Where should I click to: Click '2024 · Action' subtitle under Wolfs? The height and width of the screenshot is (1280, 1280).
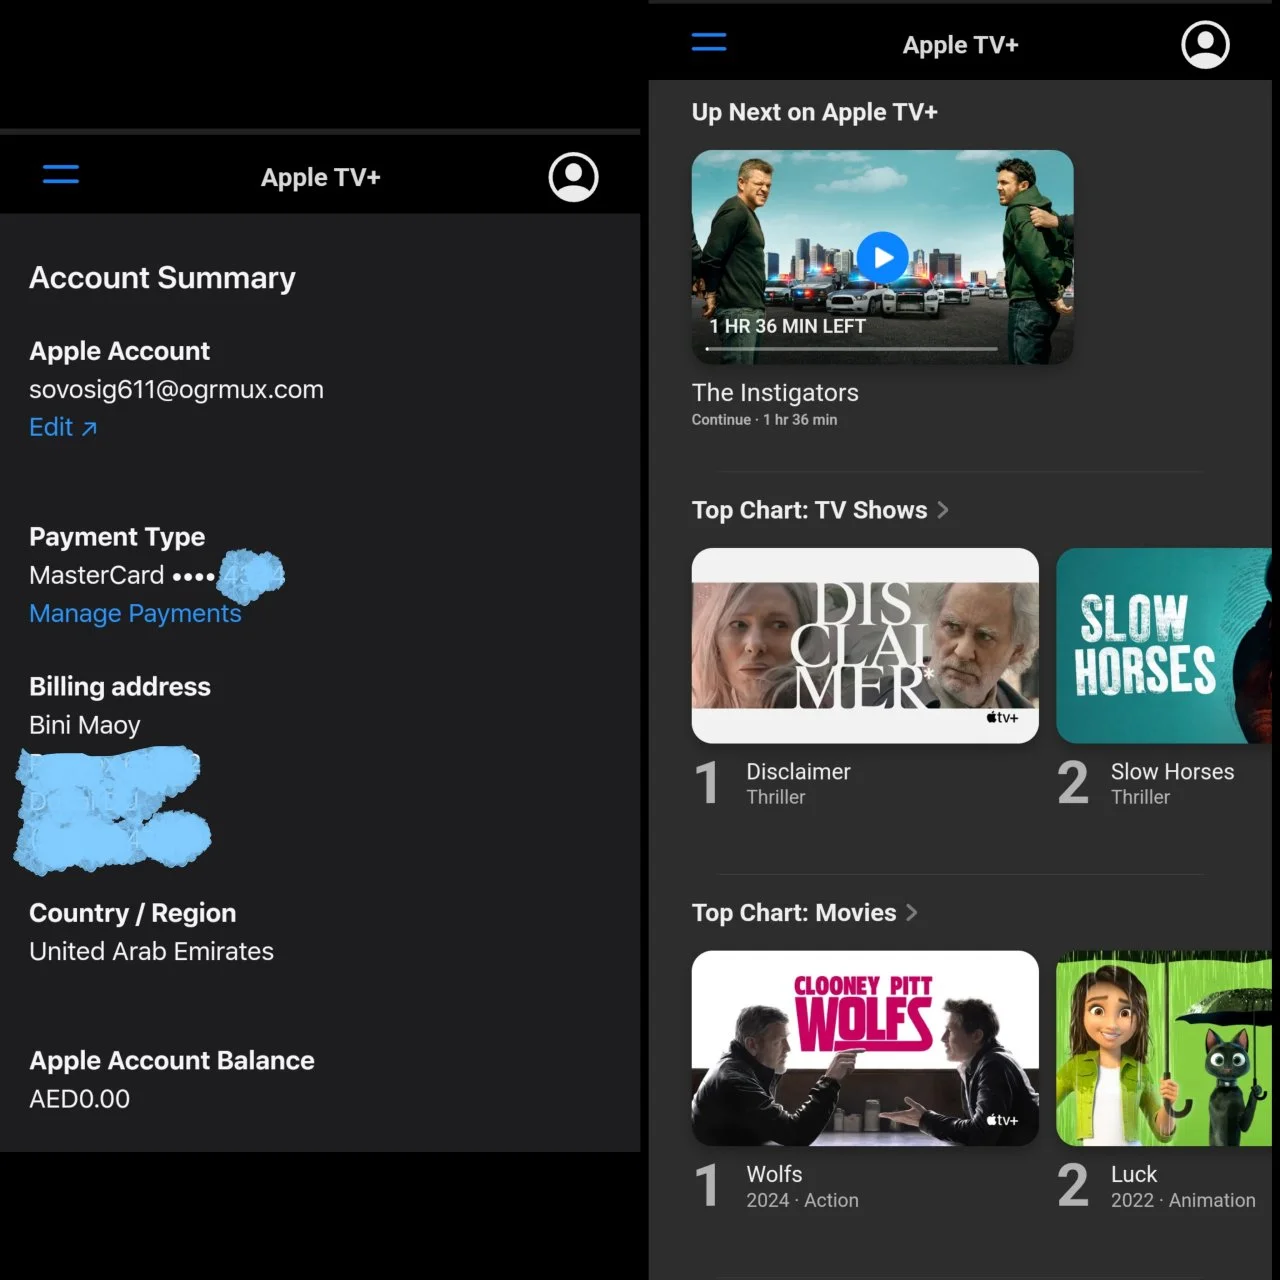pyautogui.click(x=802, y=1200)
